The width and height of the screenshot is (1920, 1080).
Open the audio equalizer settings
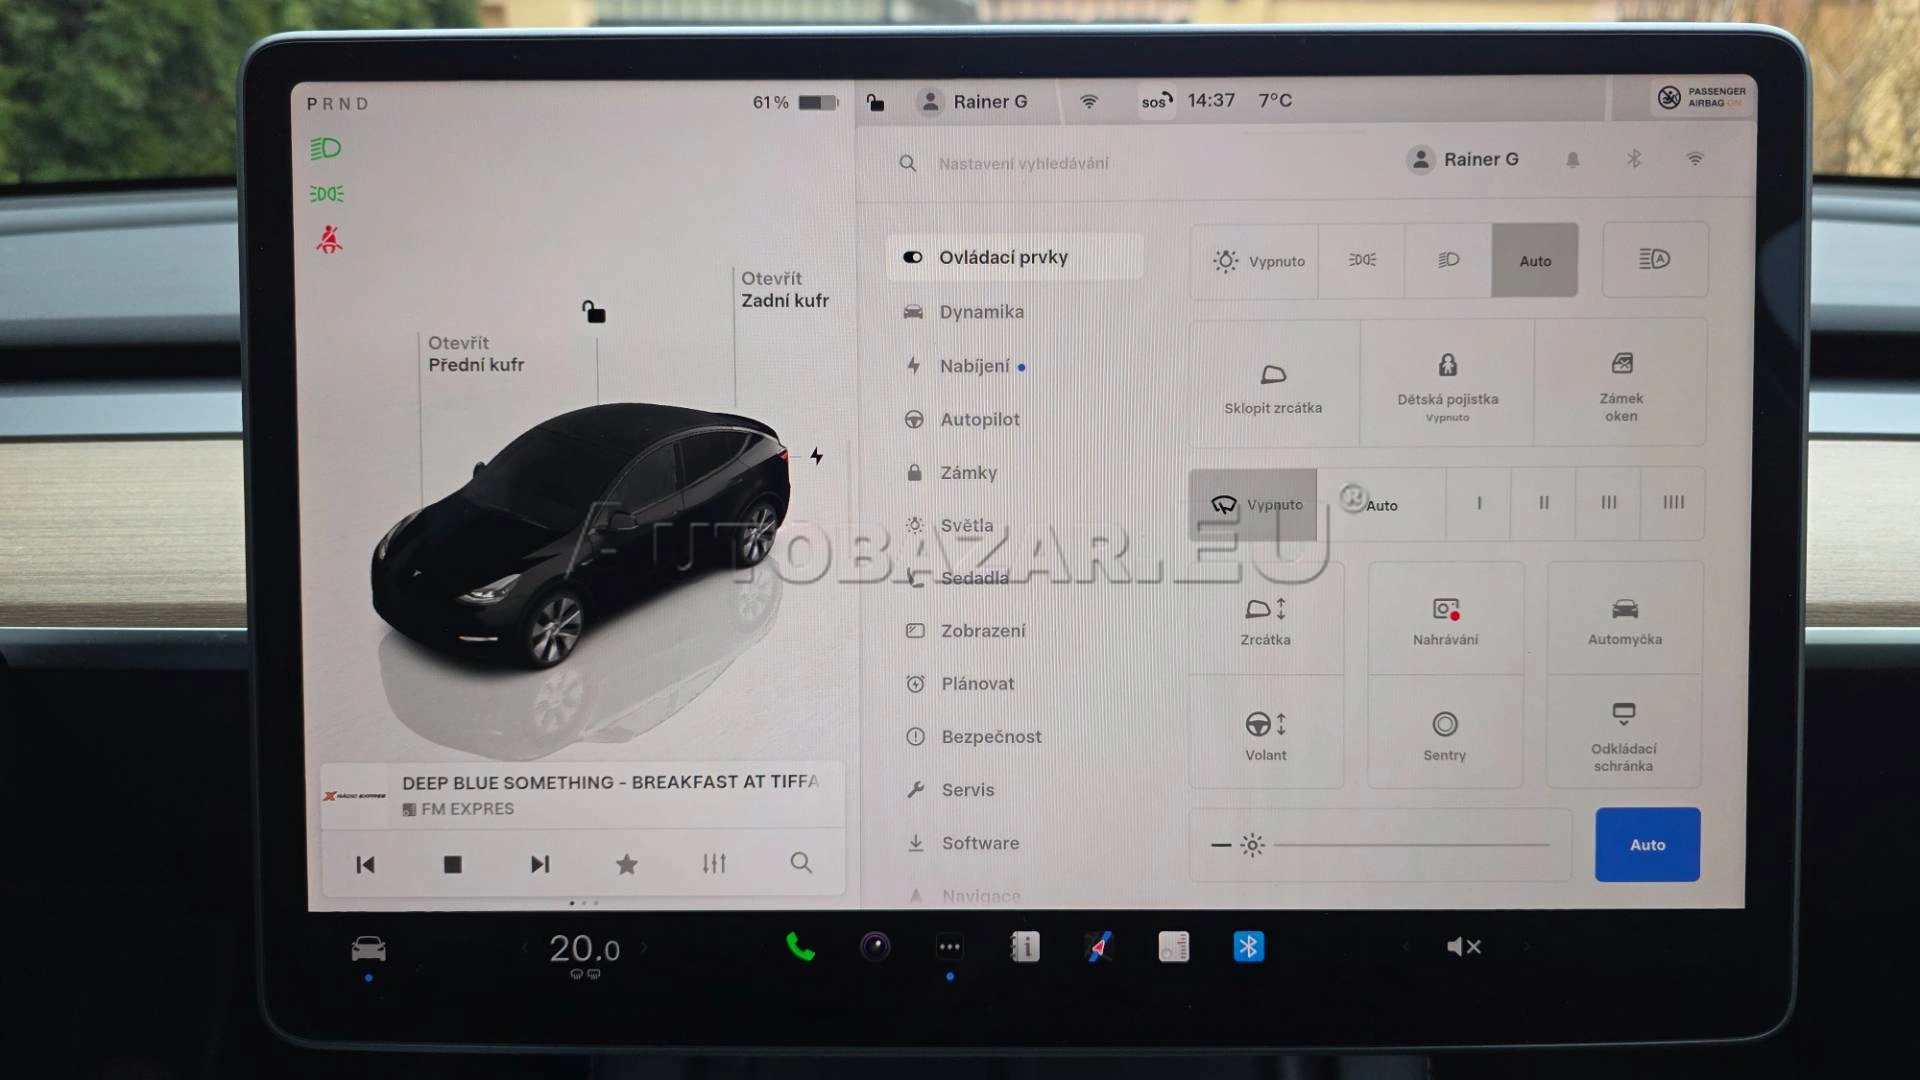click(x=714, y=863)
